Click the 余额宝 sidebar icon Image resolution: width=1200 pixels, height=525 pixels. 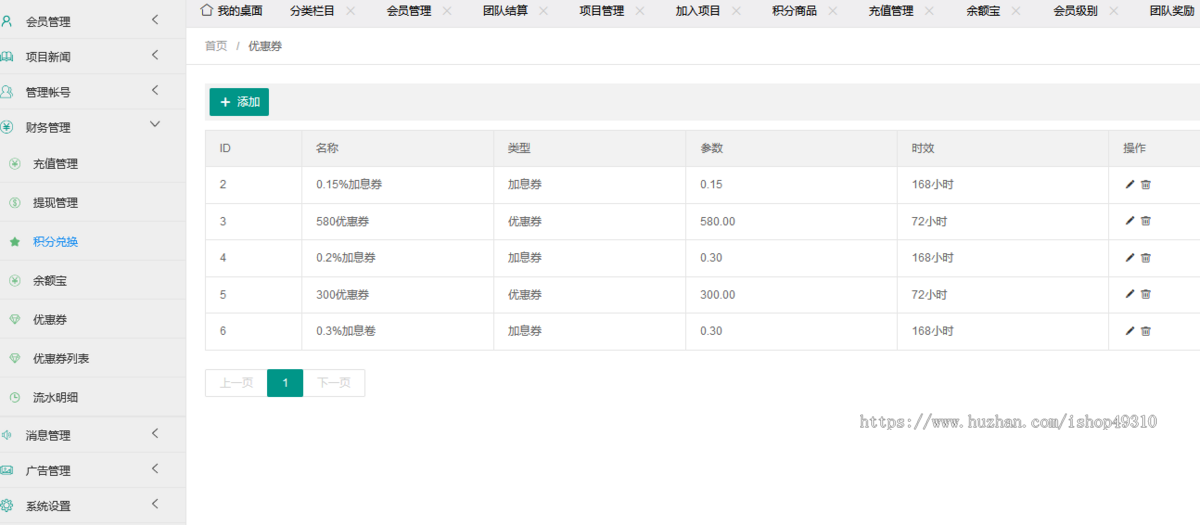coord(14,280)
